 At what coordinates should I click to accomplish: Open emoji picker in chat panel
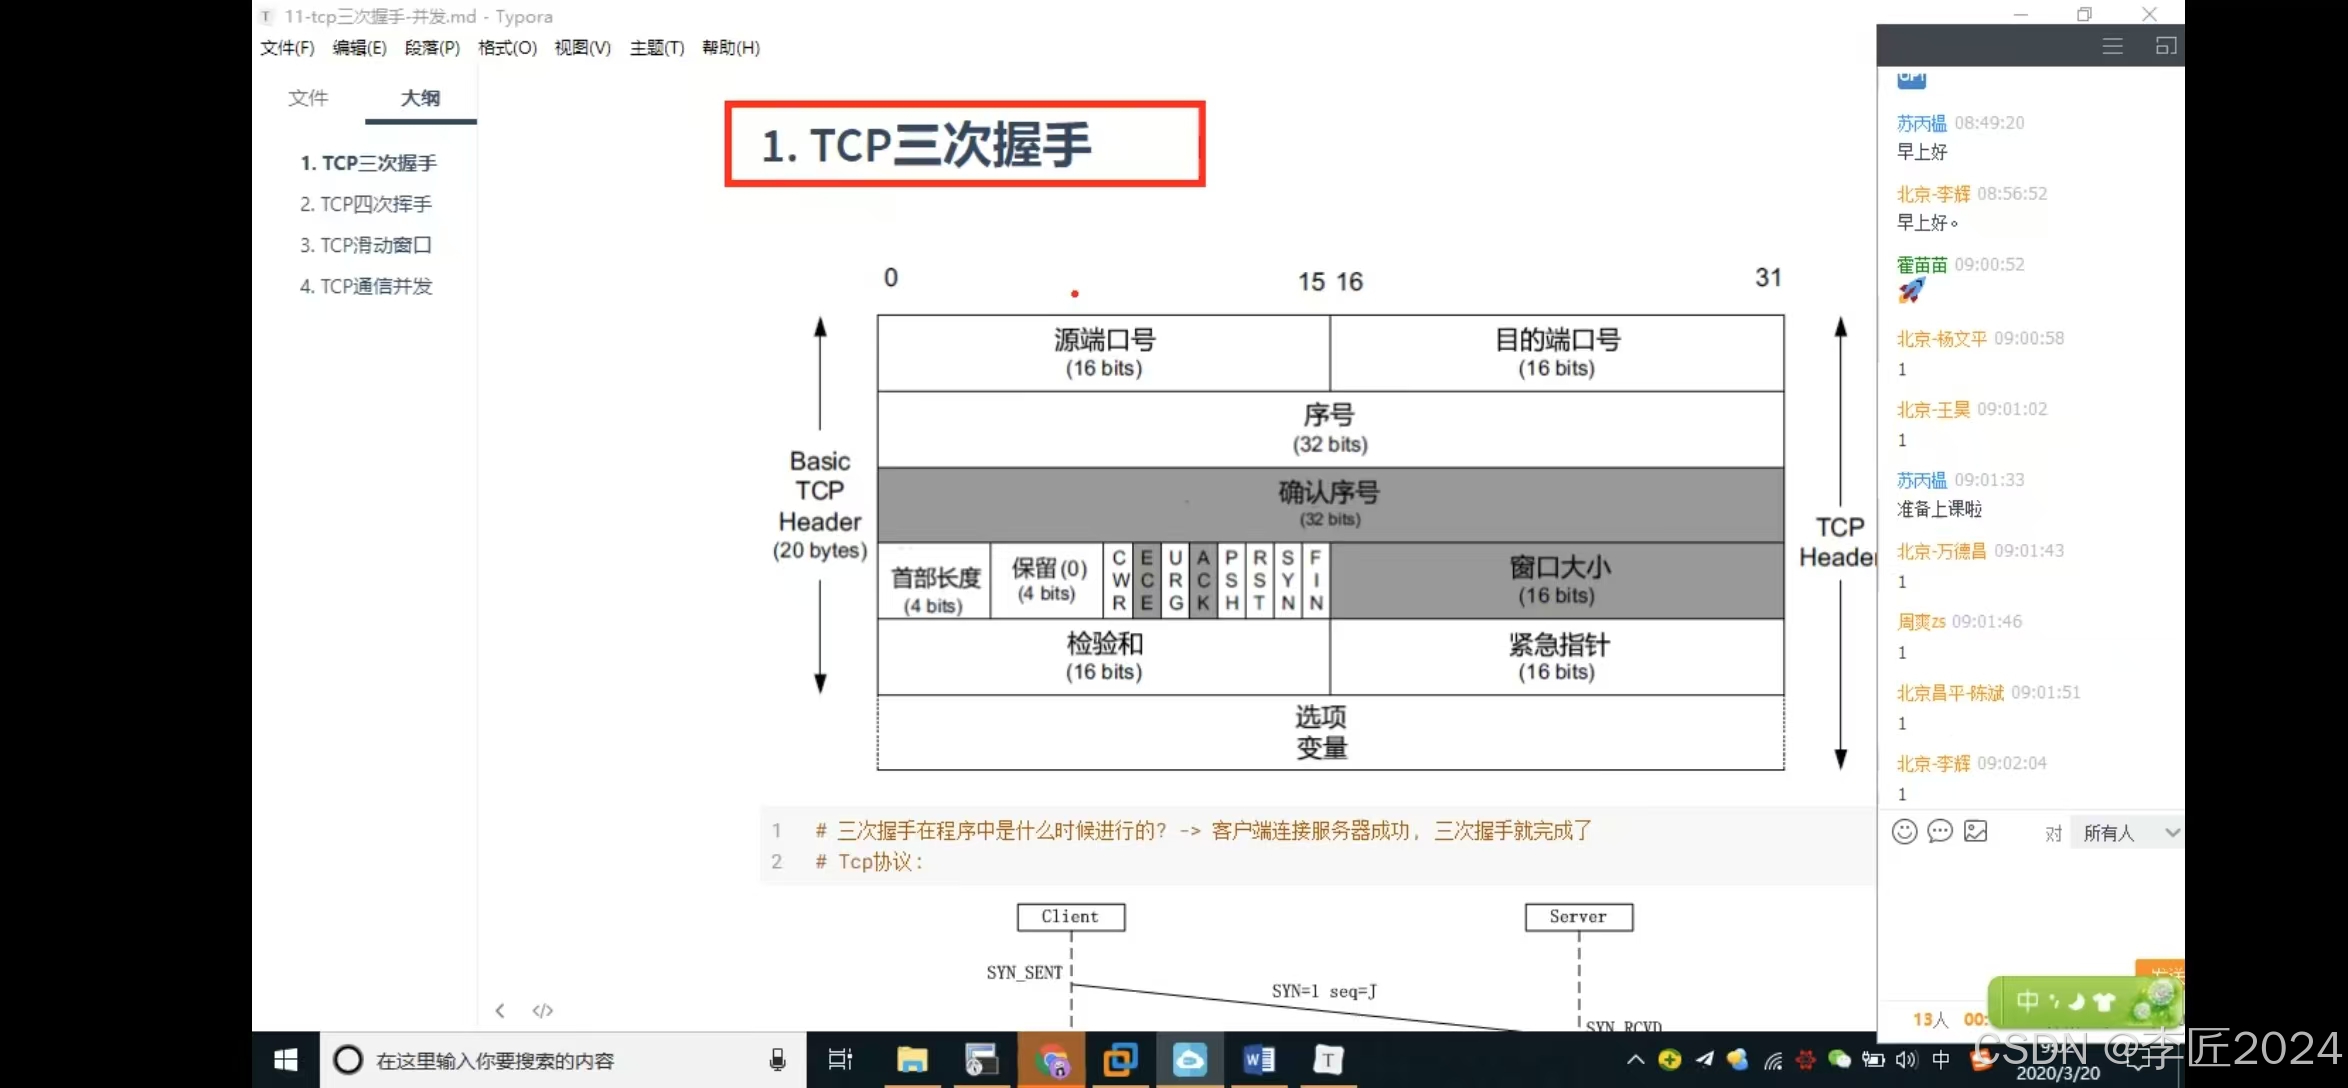pyautogui.click(x=1904, y=832)
